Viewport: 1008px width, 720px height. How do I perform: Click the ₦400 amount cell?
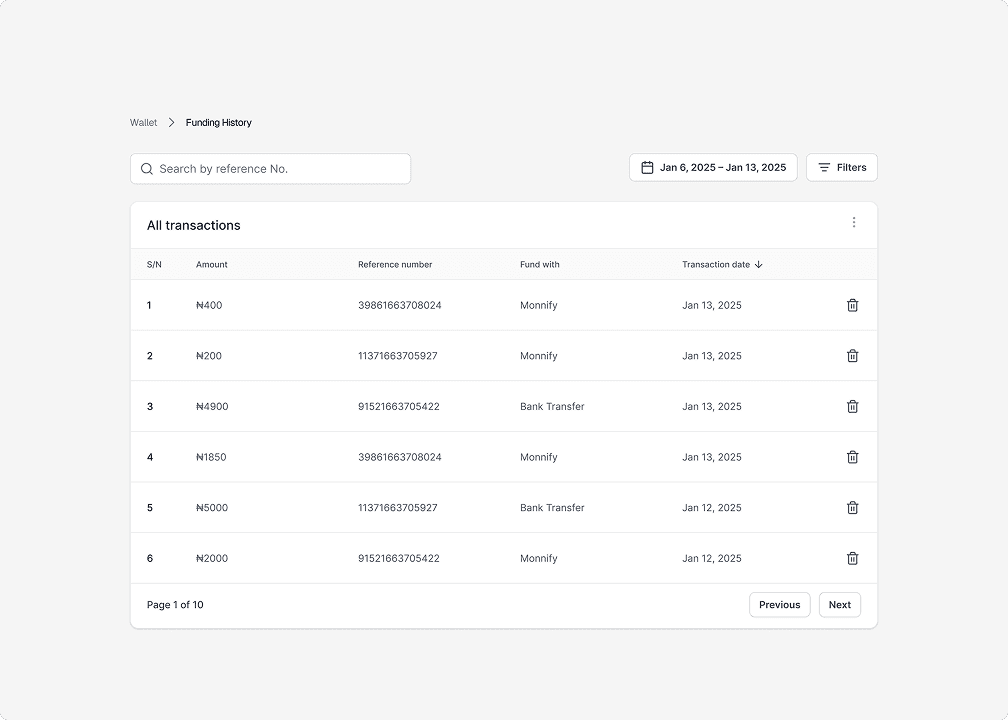209,305
